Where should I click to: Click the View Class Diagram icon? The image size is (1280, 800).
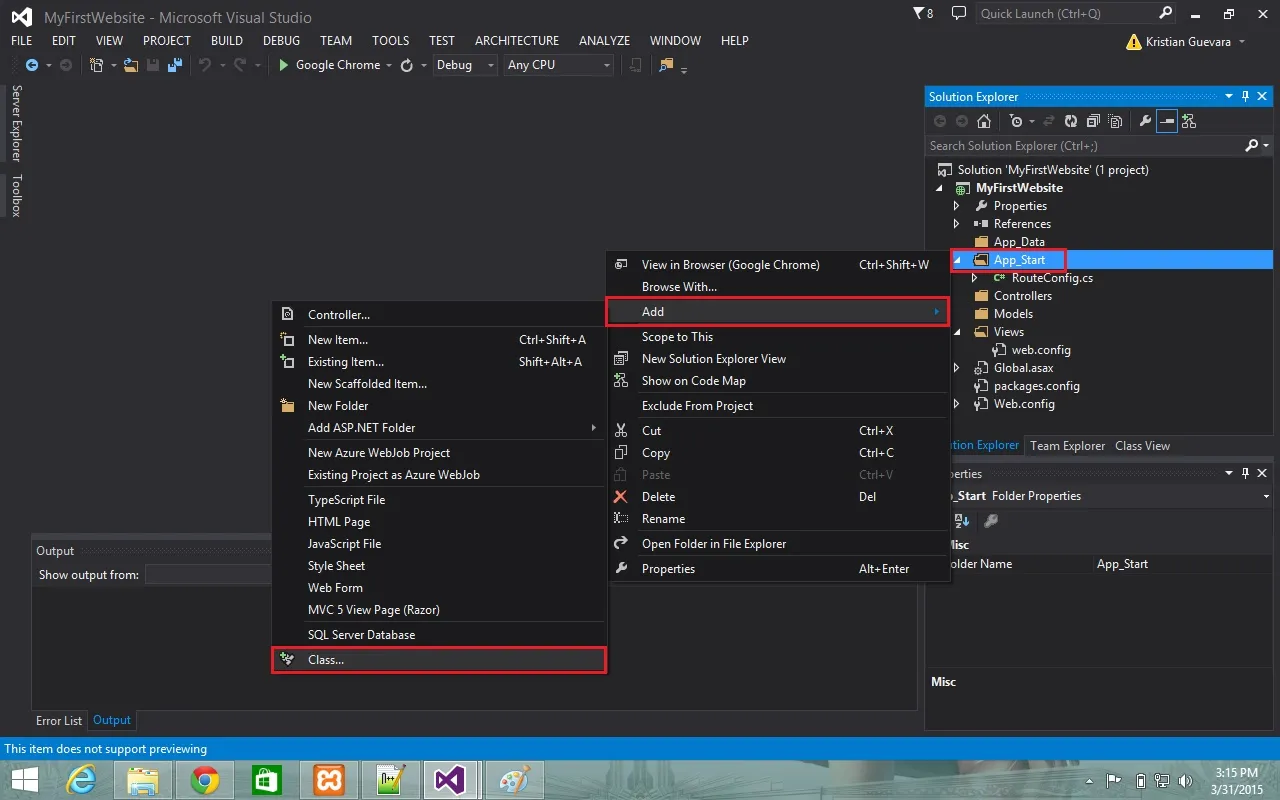1189,121
